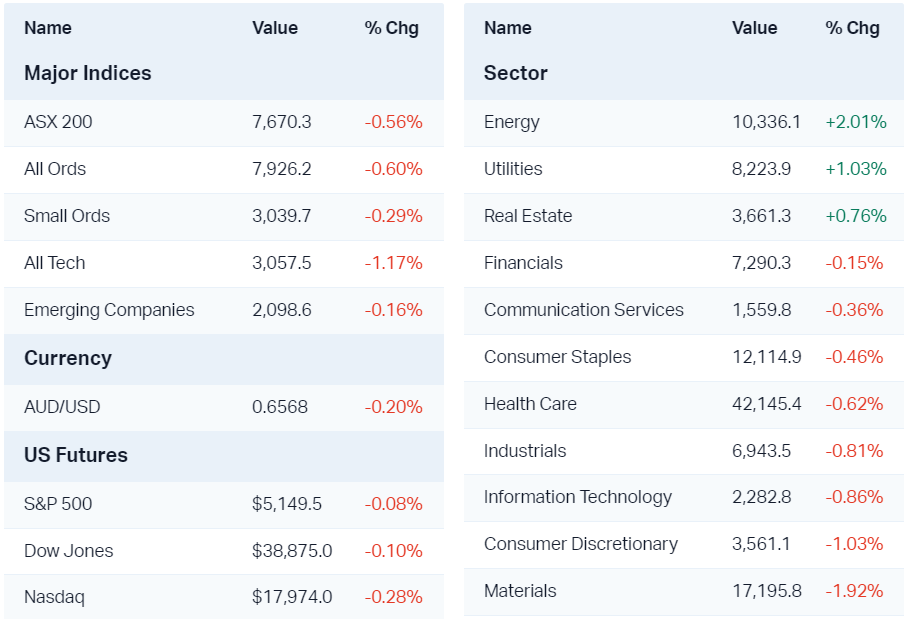The height and width of the screenshot is (619, 909).
Task: Click the Health Care sector
Action: tap(531, 404)
